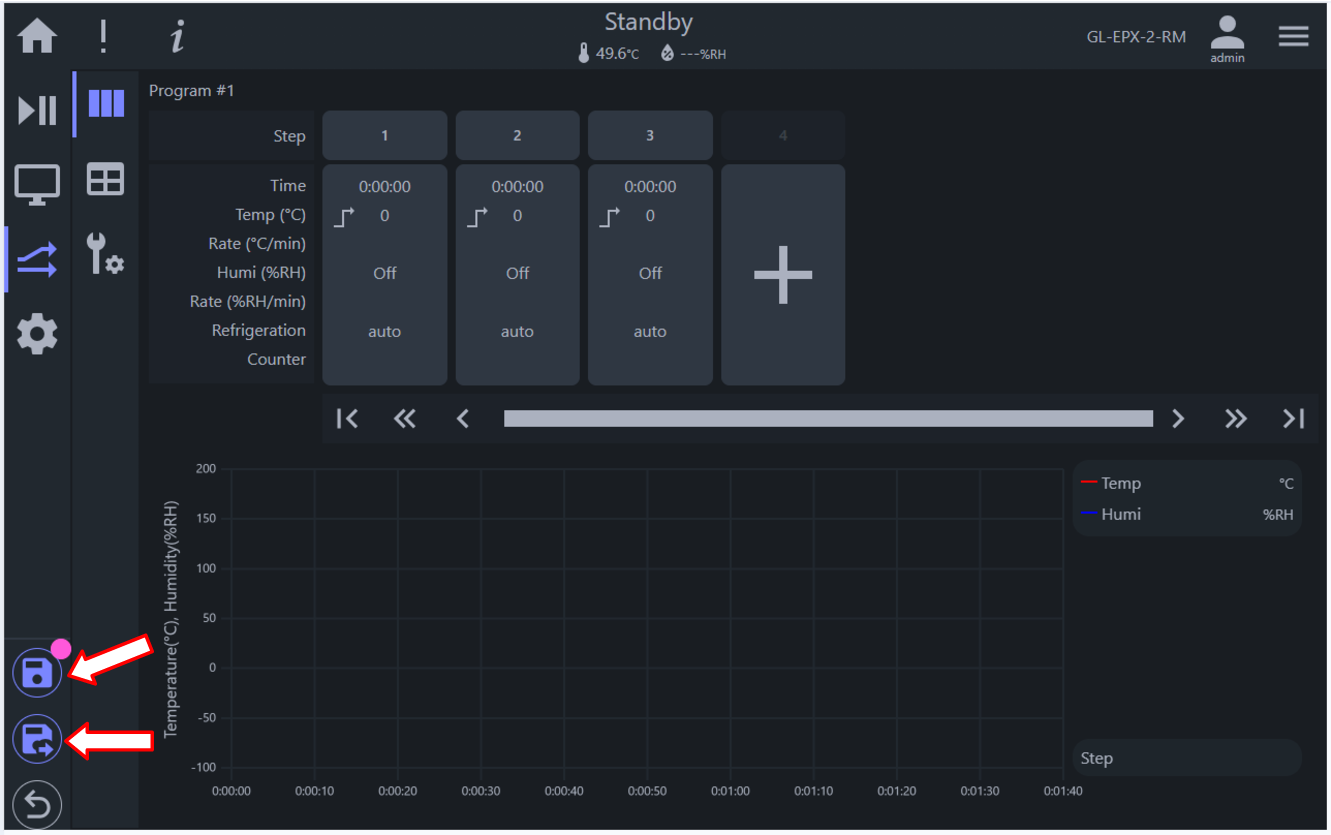Click the %RH humidity readout
Viewport: 1331px width, 835px height.
click(693, 54)
